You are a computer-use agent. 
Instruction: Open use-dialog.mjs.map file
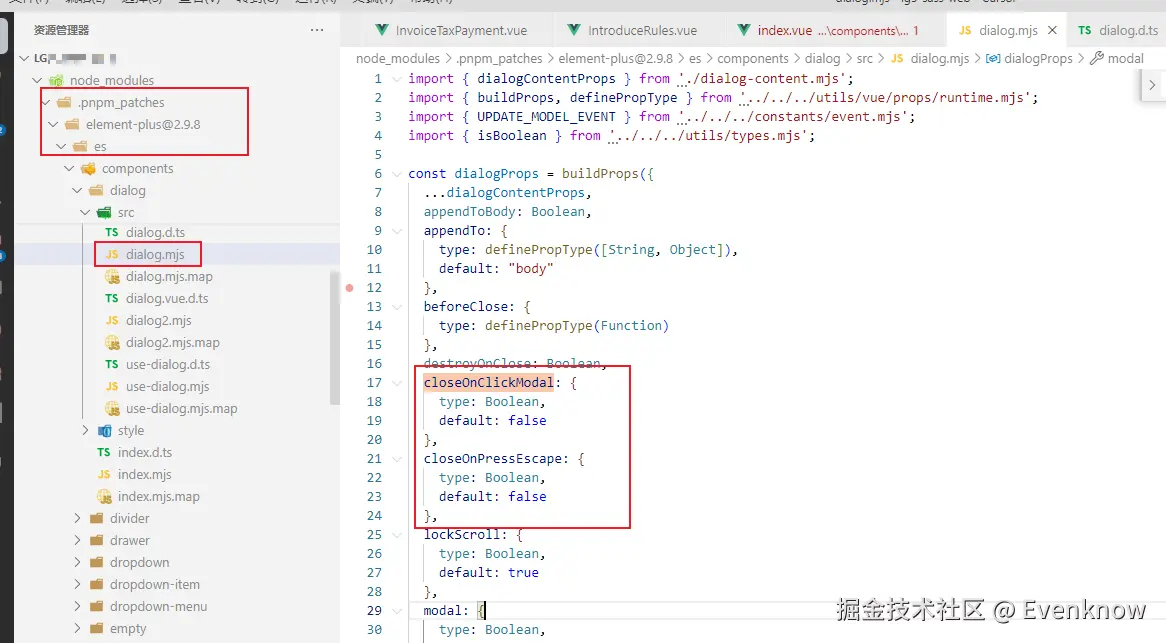point(181,409)
